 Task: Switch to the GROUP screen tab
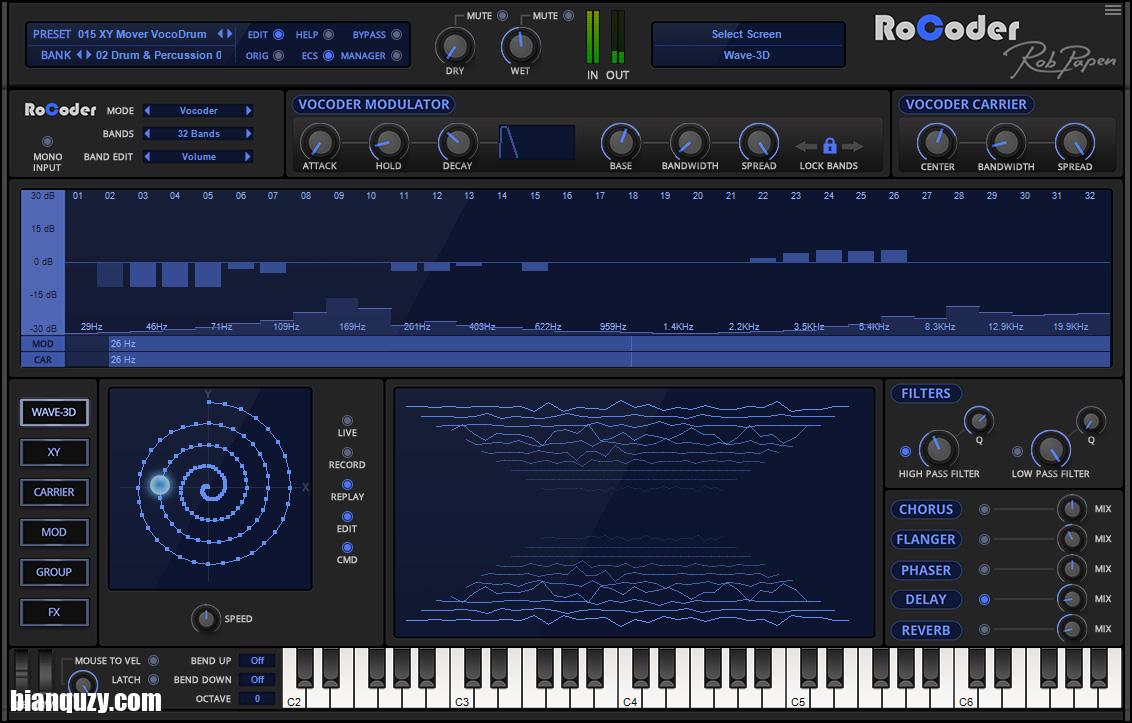coord(54,572)
